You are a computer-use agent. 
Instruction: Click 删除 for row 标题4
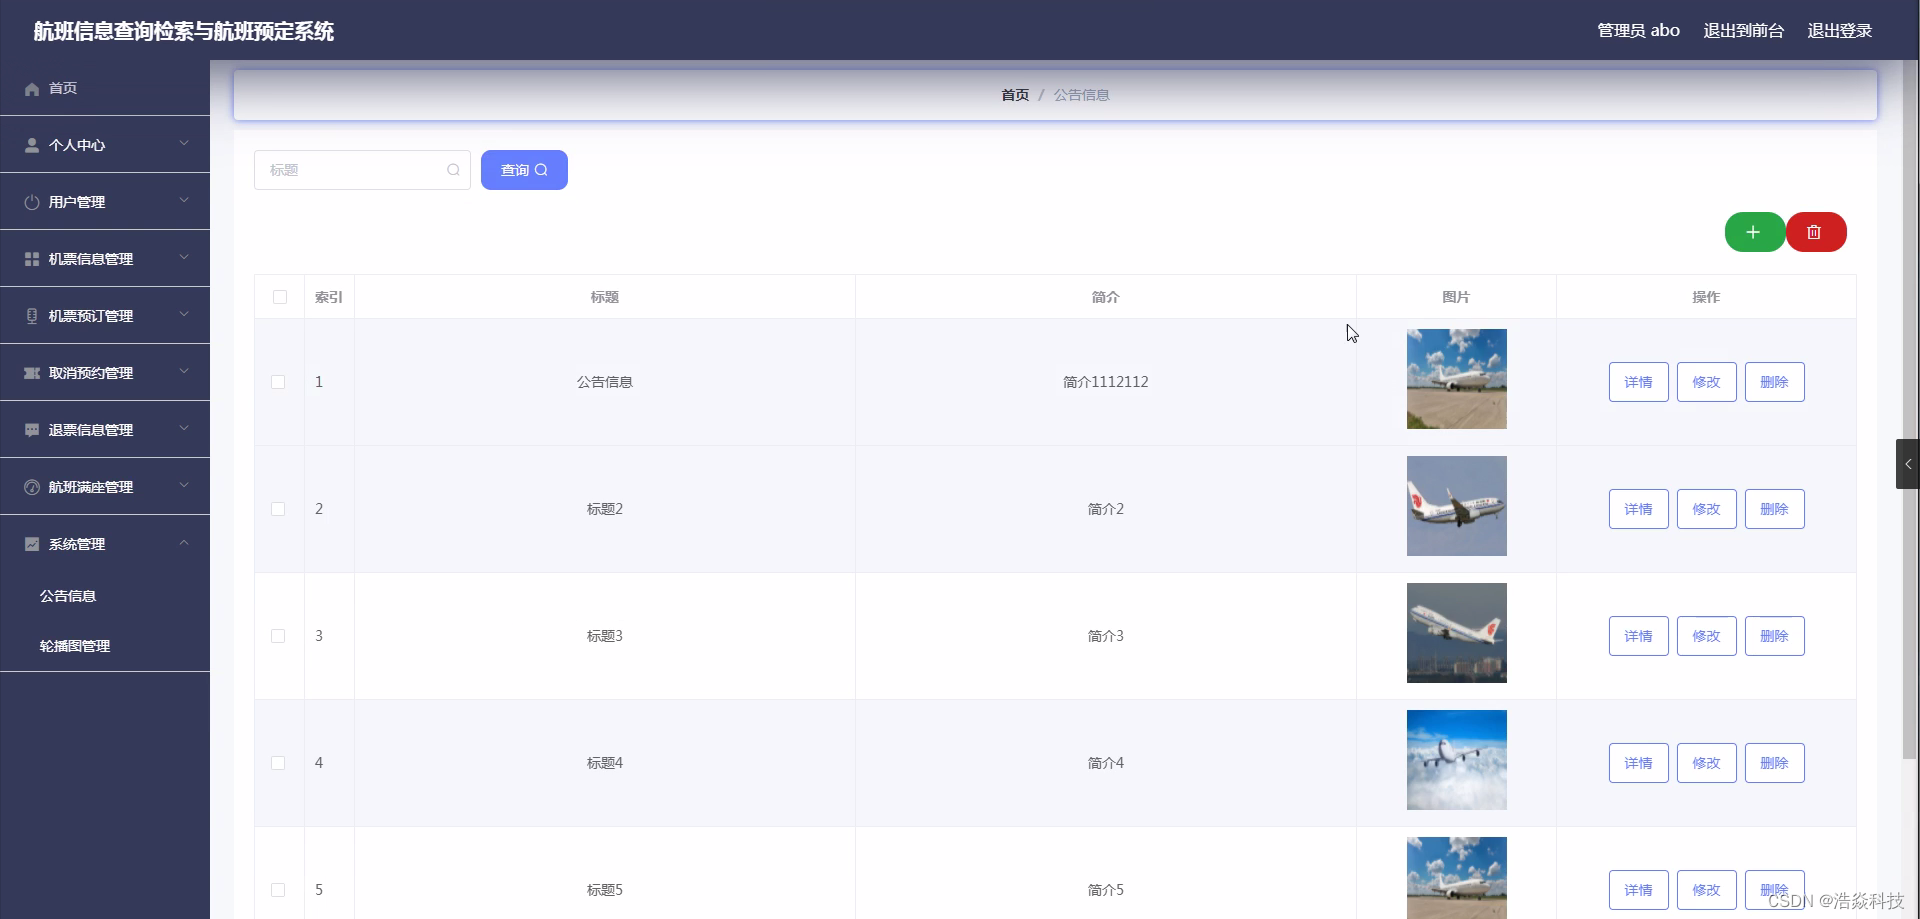[1774, 763]
